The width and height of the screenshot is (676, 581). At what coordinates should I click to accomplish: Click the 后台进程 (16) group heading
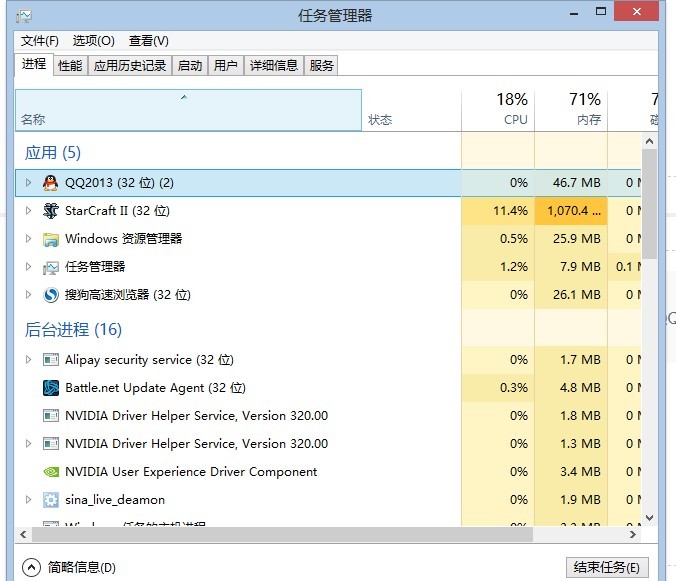[73, 330]
